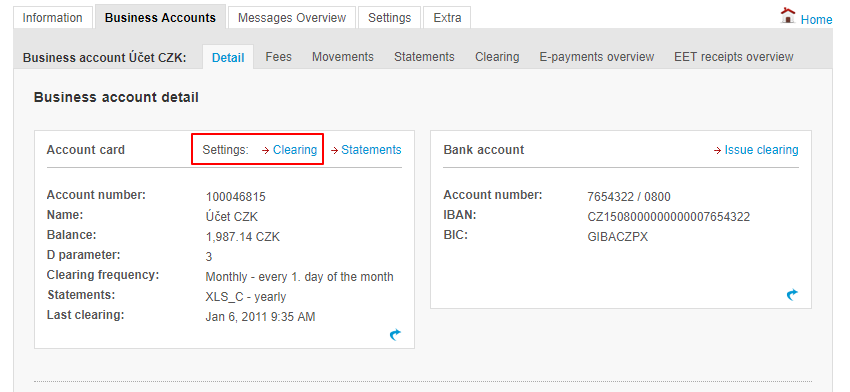Go to the Movements sub-tab
The height and width of the screenshot is (392, 850).
[x=343, y=56]
